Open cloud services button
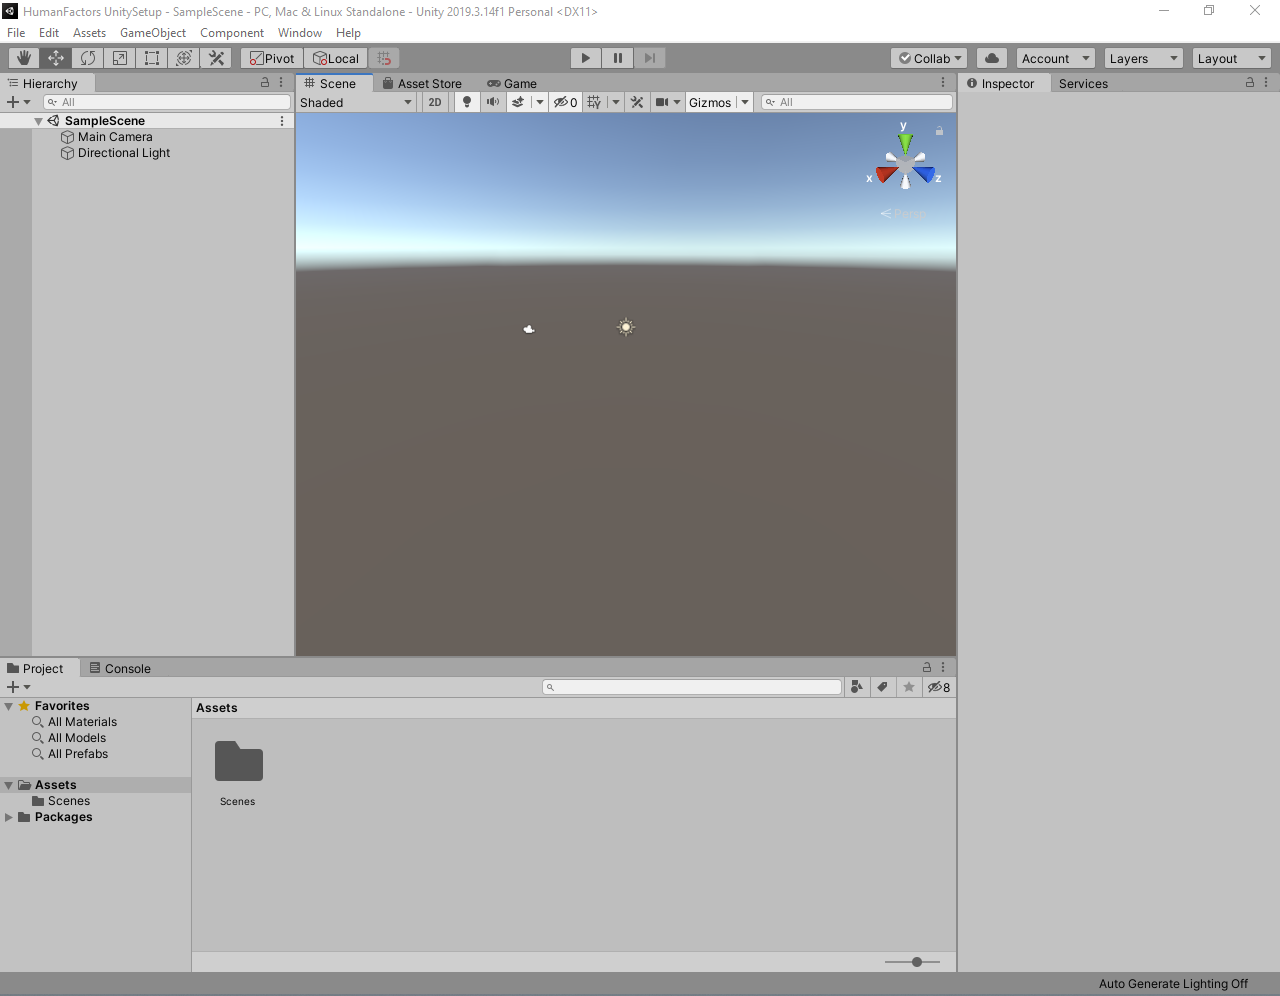Image resolution: width=1280 pixels, height=996 pixels. [x=992, y=58]
